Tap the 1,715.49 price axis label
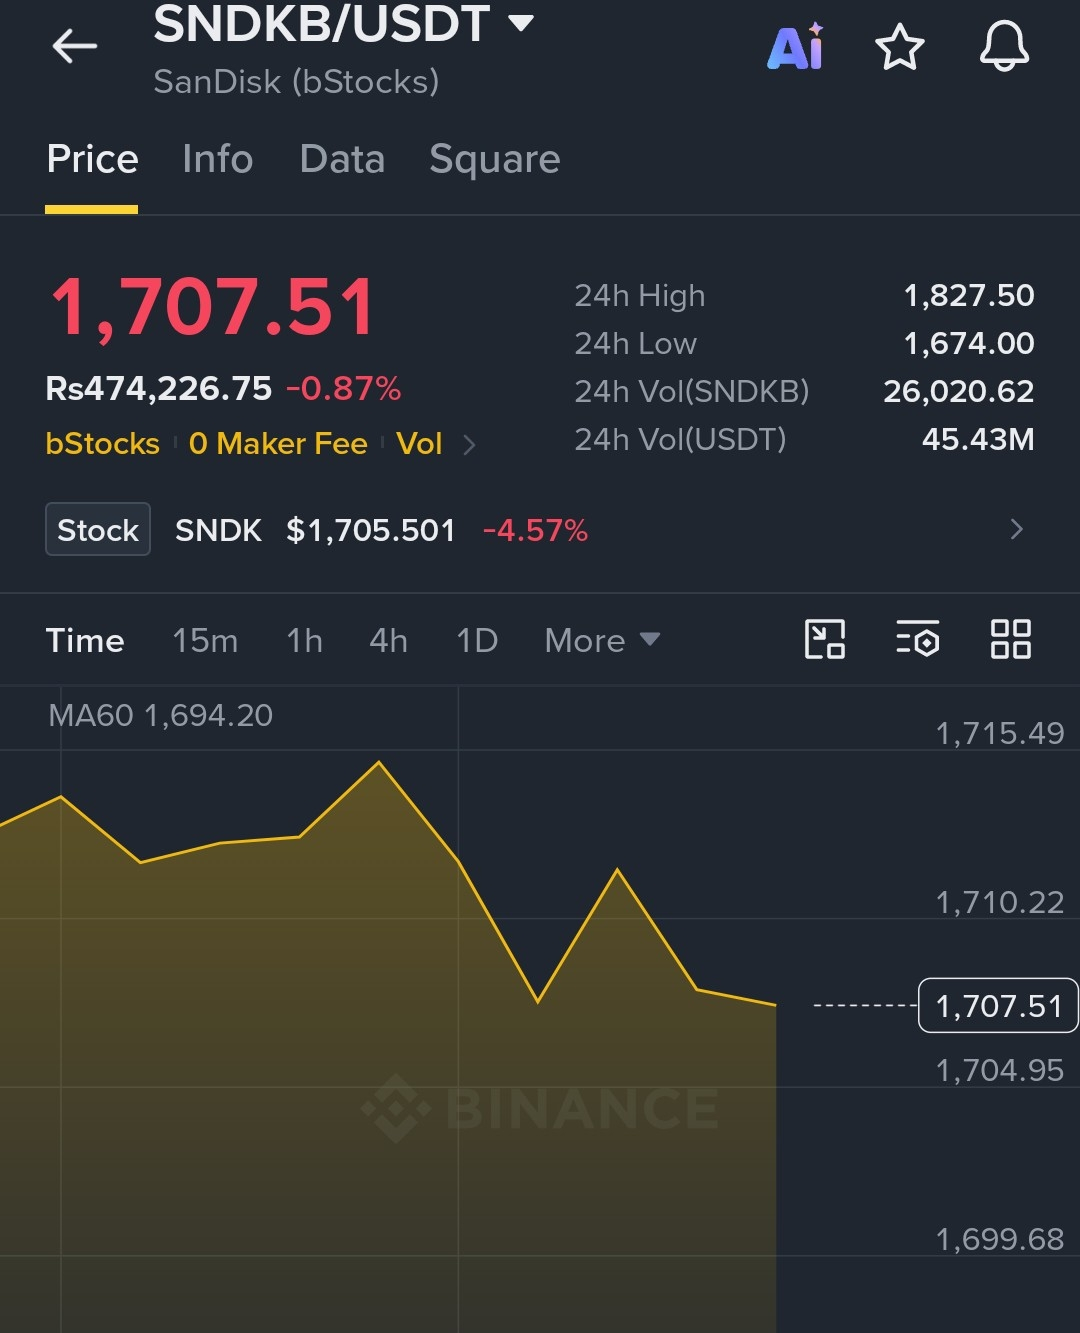This screenshot has height=1333, width=1080. pyautogui.click(x=1000, y=734)
